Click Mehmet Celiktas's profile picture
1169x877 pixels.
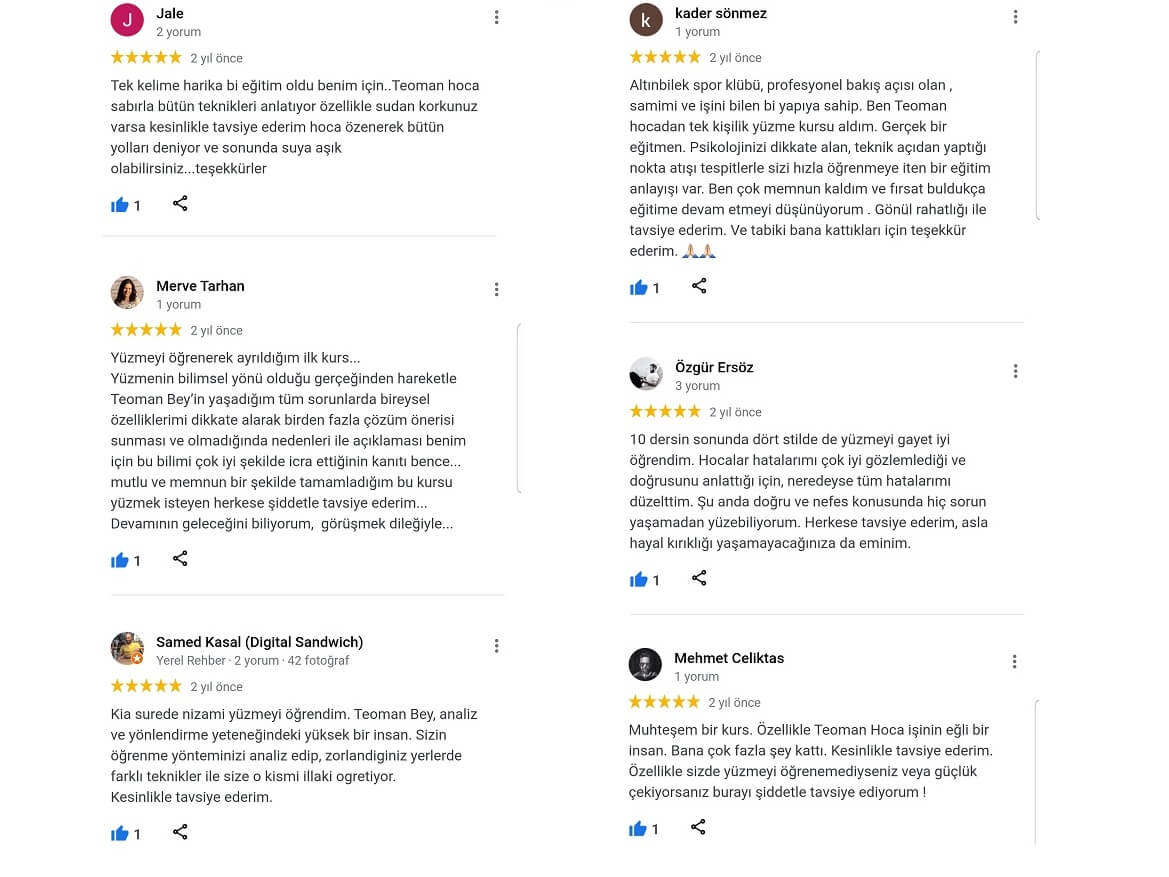click(645, 665)
